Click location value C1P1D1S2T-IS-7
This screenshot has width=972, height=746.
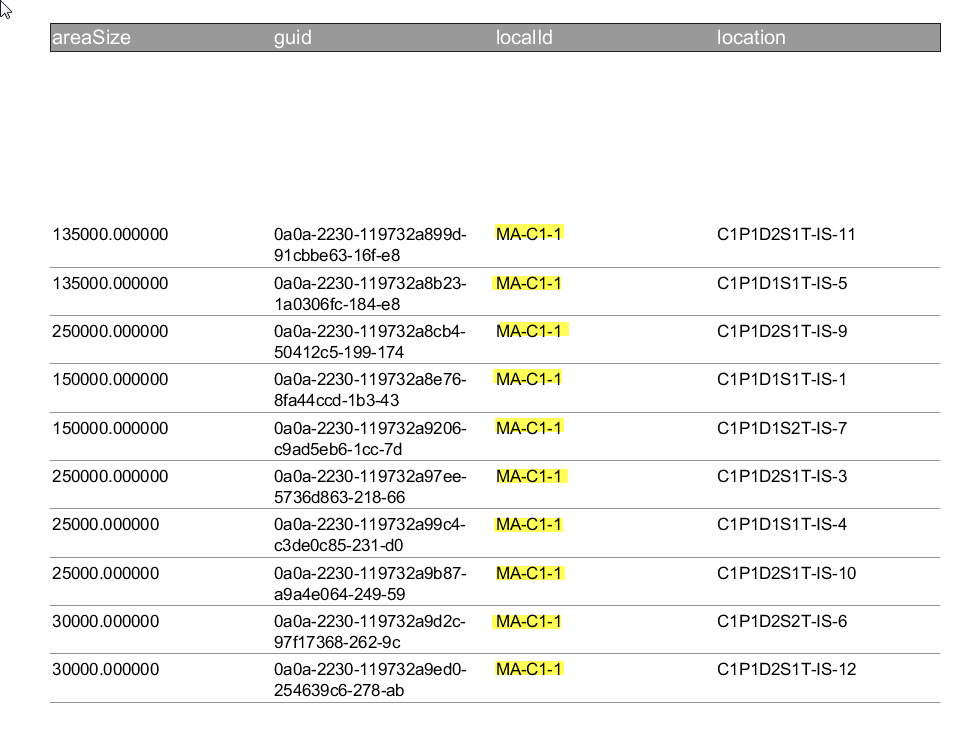tap(782, 428)
